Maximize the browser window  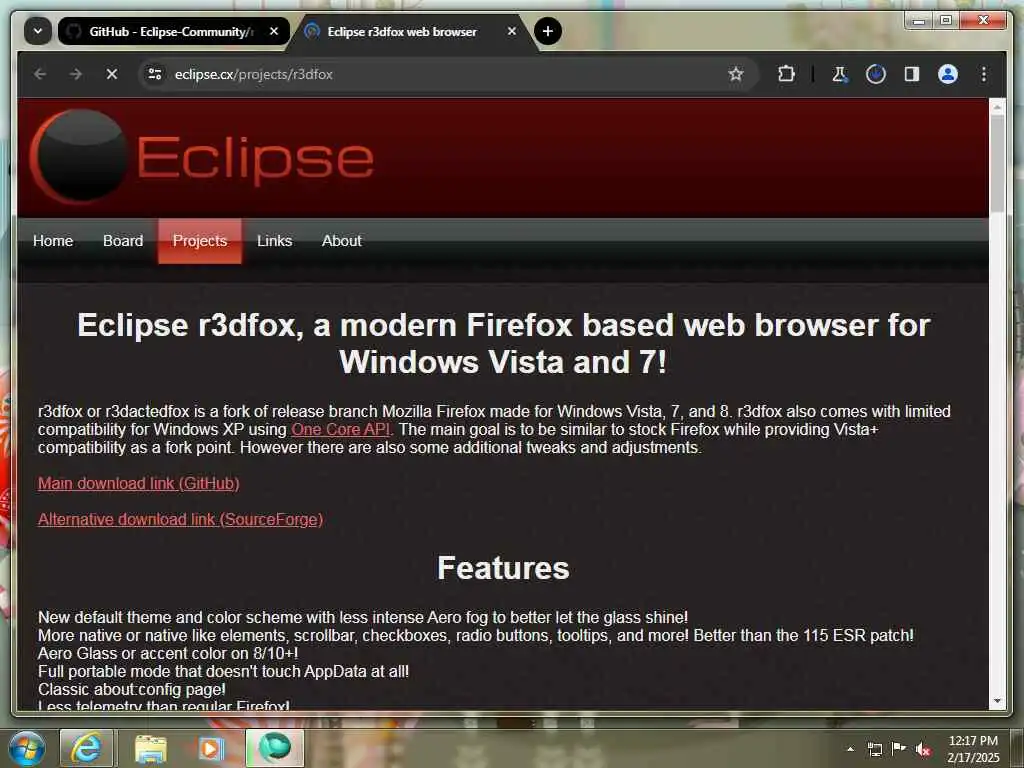point(946,21)
